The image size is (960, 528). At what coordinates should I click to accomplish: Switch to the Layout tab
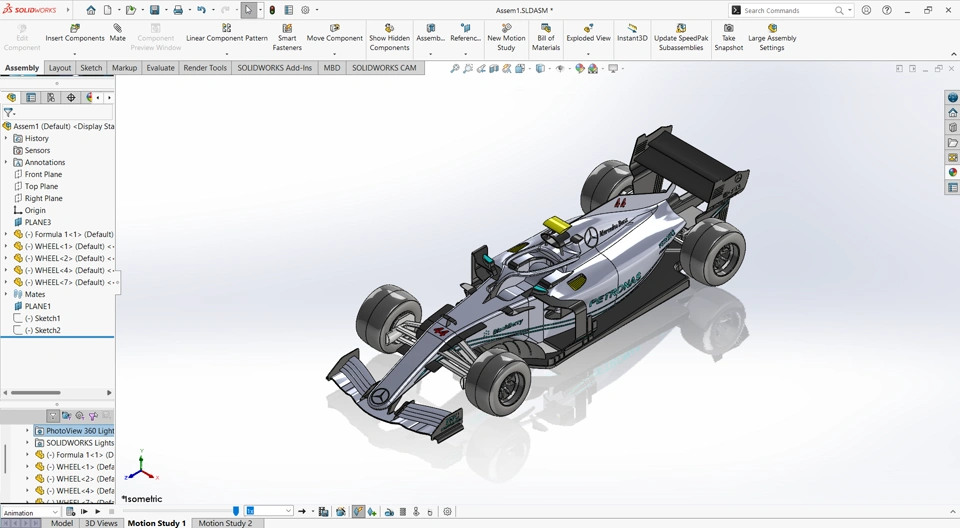[60, 68]
